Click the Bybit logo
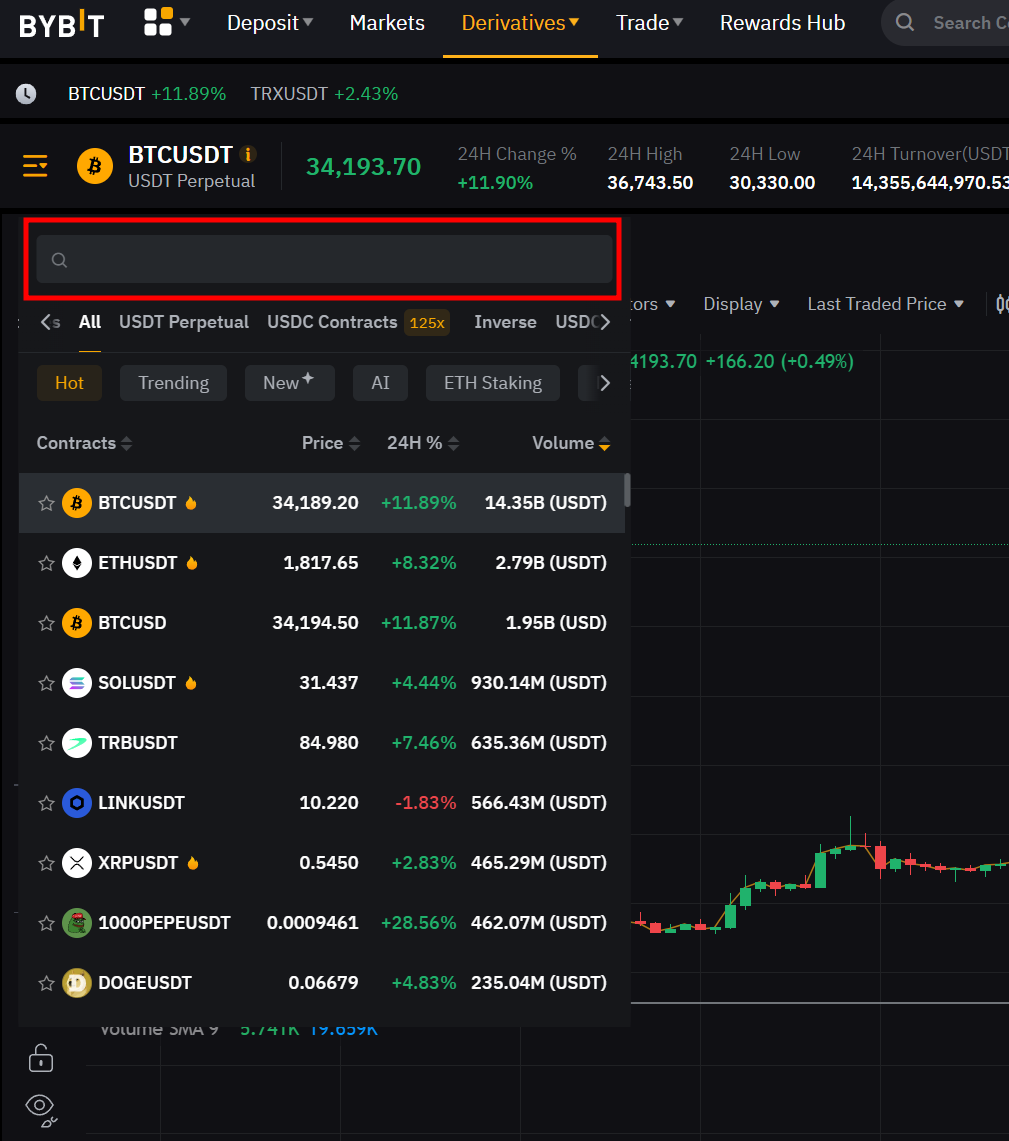1009x1141 pixels. click(x=62, y=25)
